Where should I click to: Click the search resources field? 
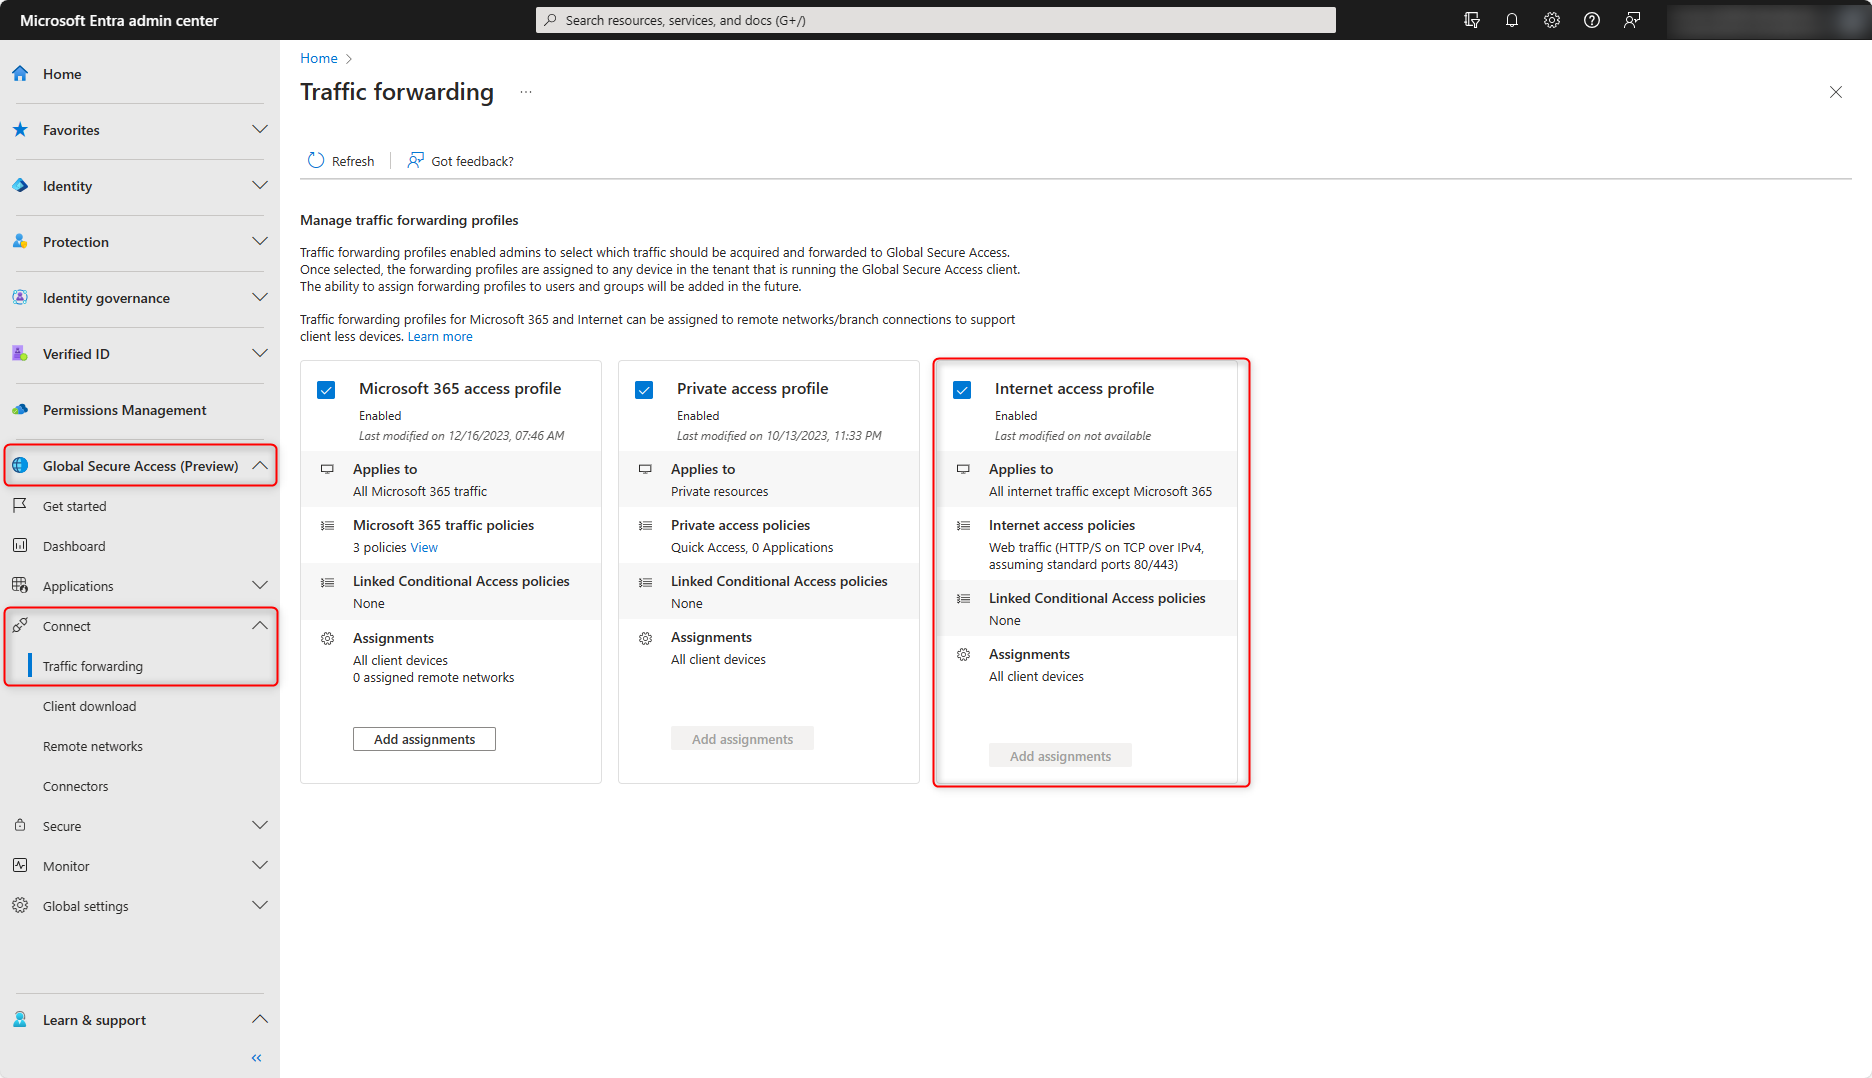pyautogui.click(x=934, y=19)
